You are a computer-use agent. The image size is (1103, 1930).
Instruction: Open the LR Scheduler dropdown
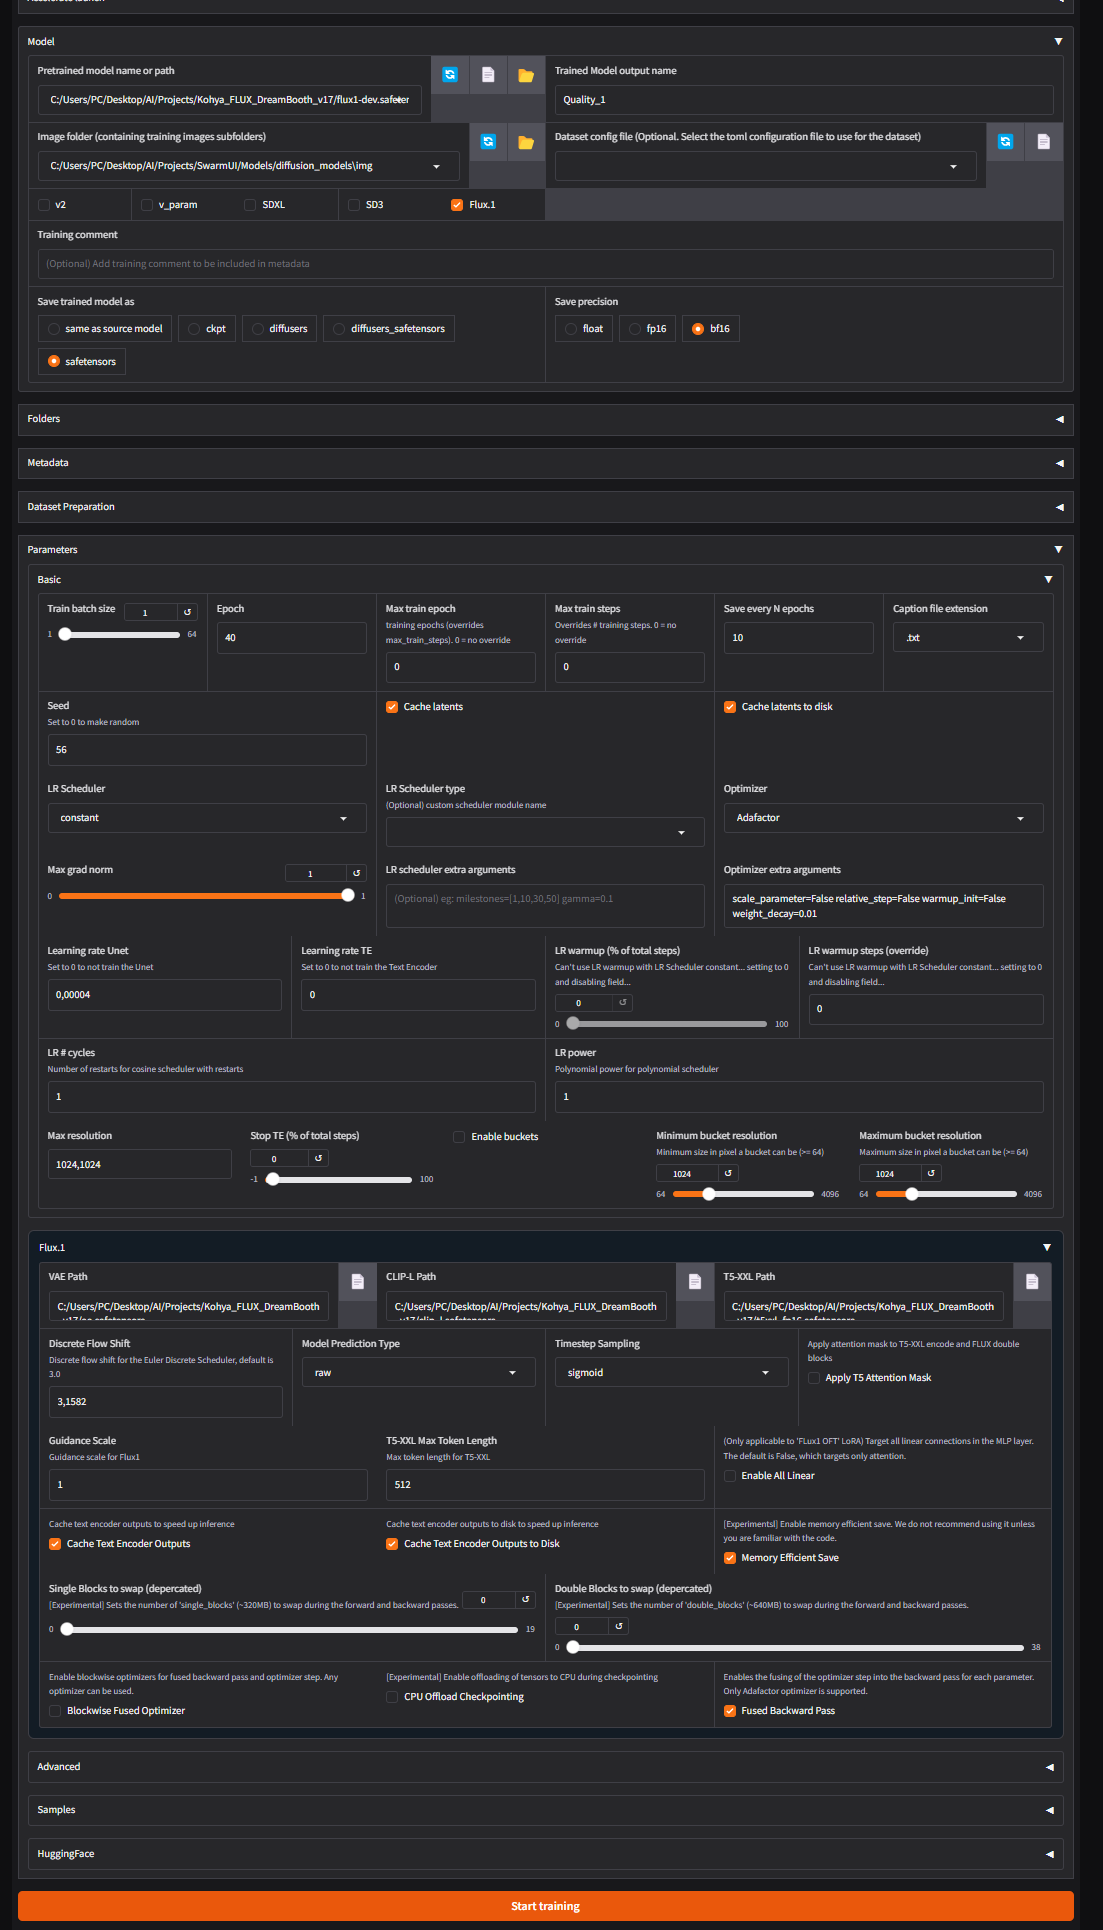tap(207, 818)
